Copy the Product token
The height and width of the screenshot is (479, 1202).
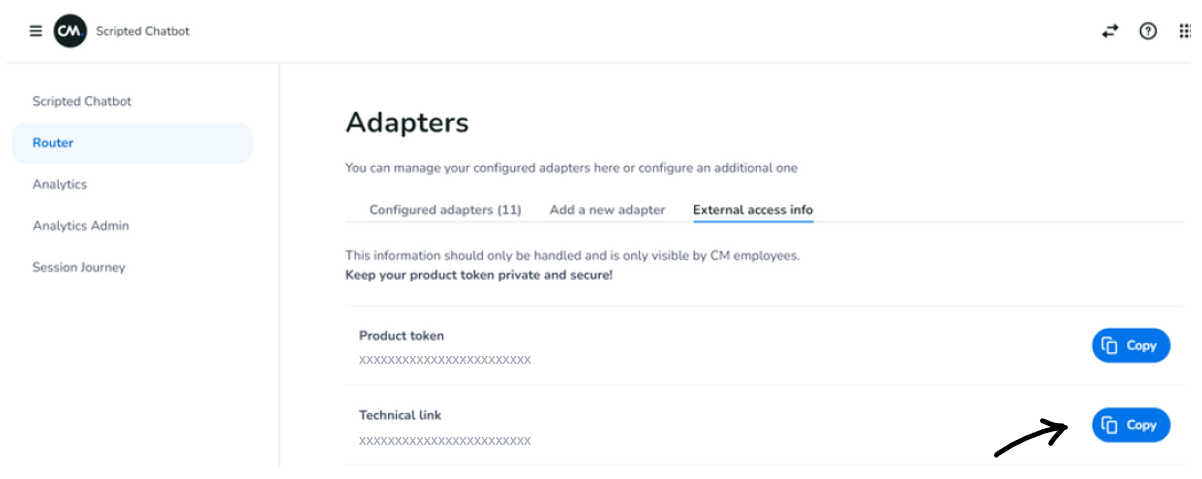coord(1130,346)
